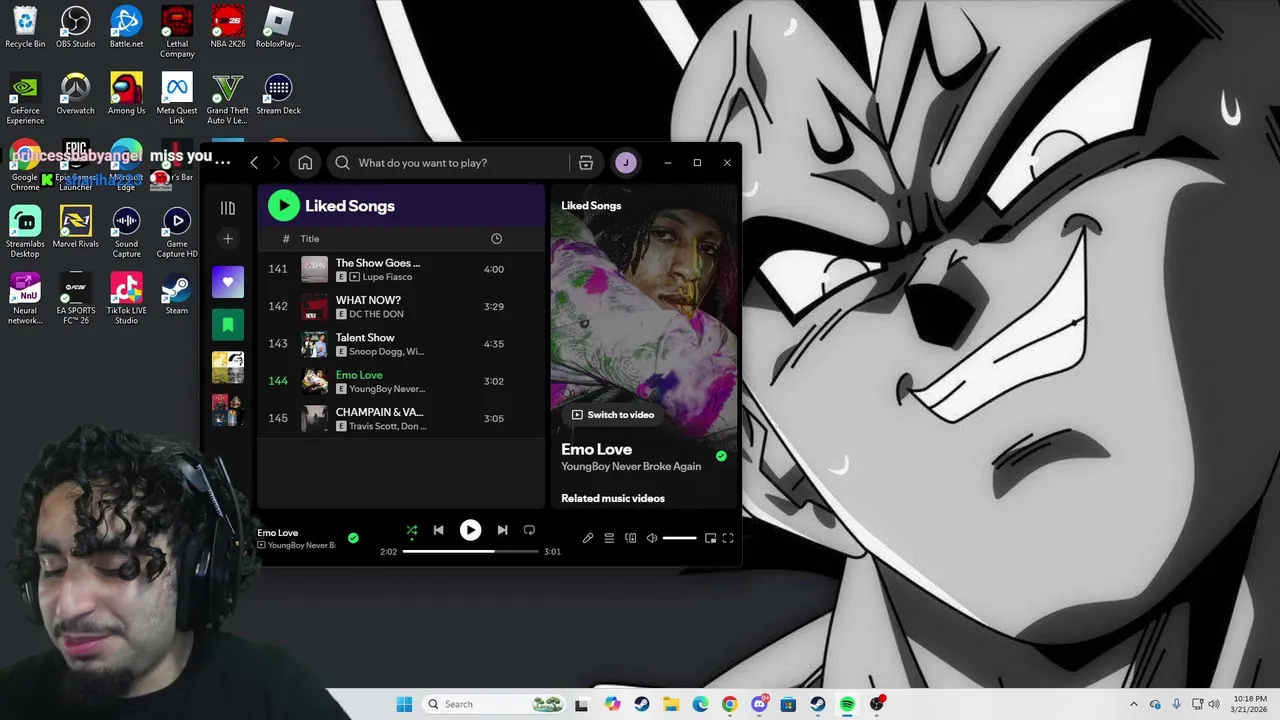Open the green bookmark tile in sidebar

point(228,325)
